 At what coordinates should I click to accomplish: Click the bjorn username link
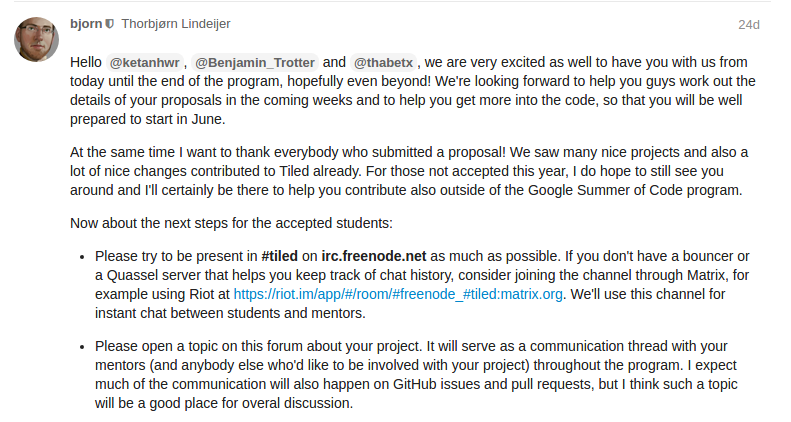86,24
